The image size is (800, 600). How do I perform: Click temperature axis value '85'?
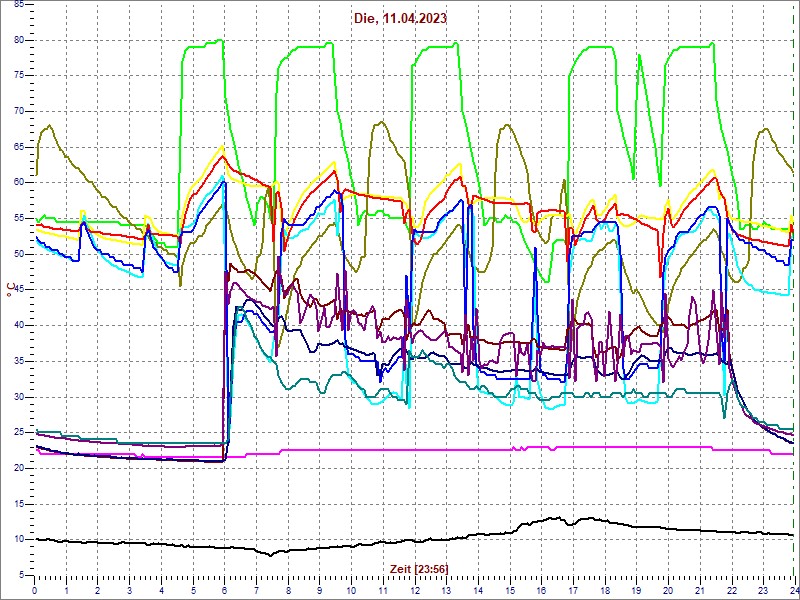click(19, 4)
